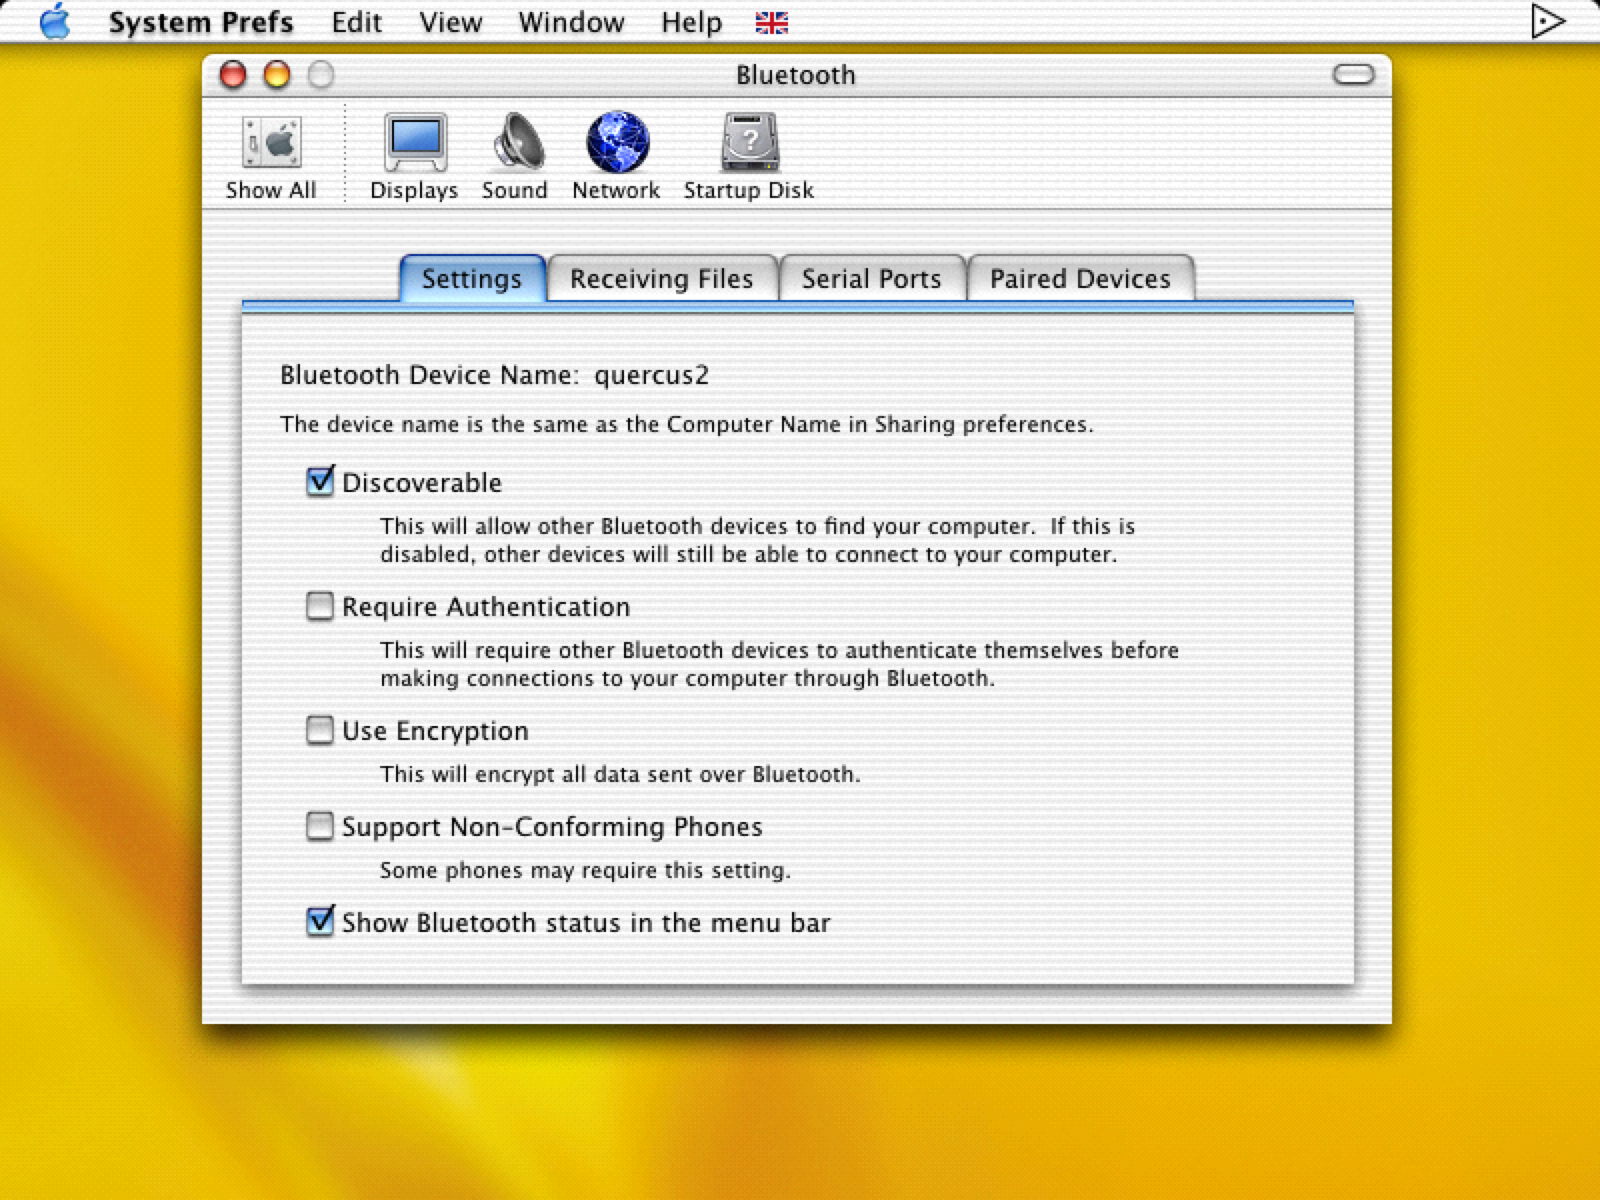This screenshot has width=1600, height=1200.
Task: Open the System Prefs application menu
Action: pos(200,22)
